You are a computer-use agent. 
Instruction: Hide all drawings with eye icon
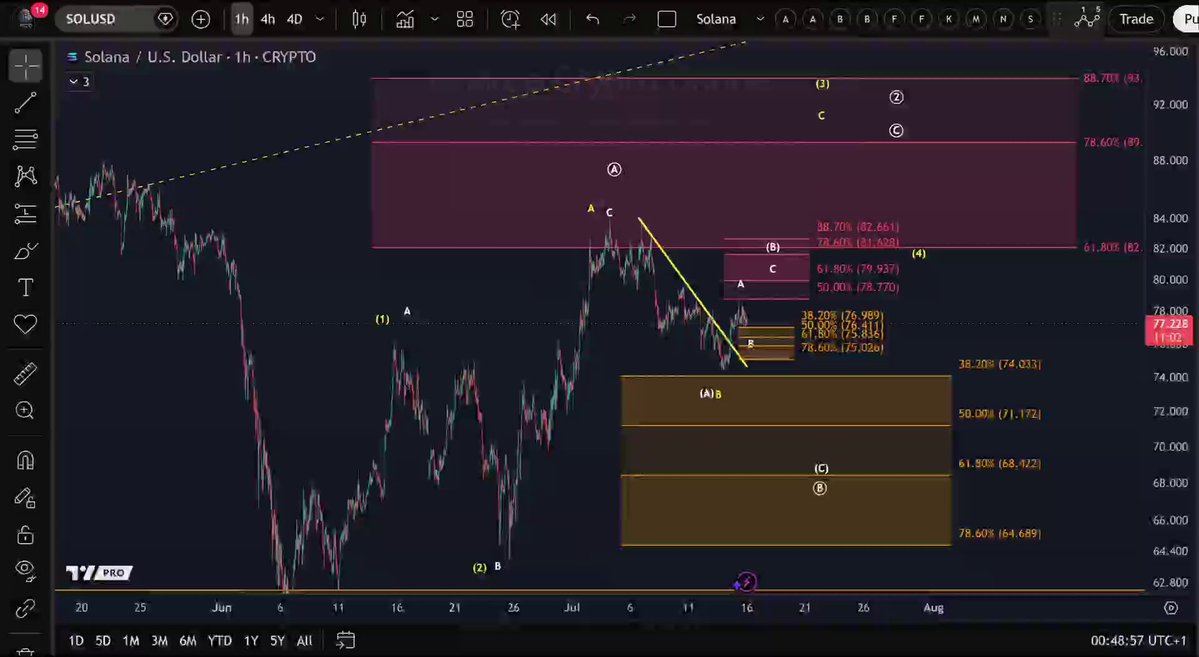click(25, 571)
